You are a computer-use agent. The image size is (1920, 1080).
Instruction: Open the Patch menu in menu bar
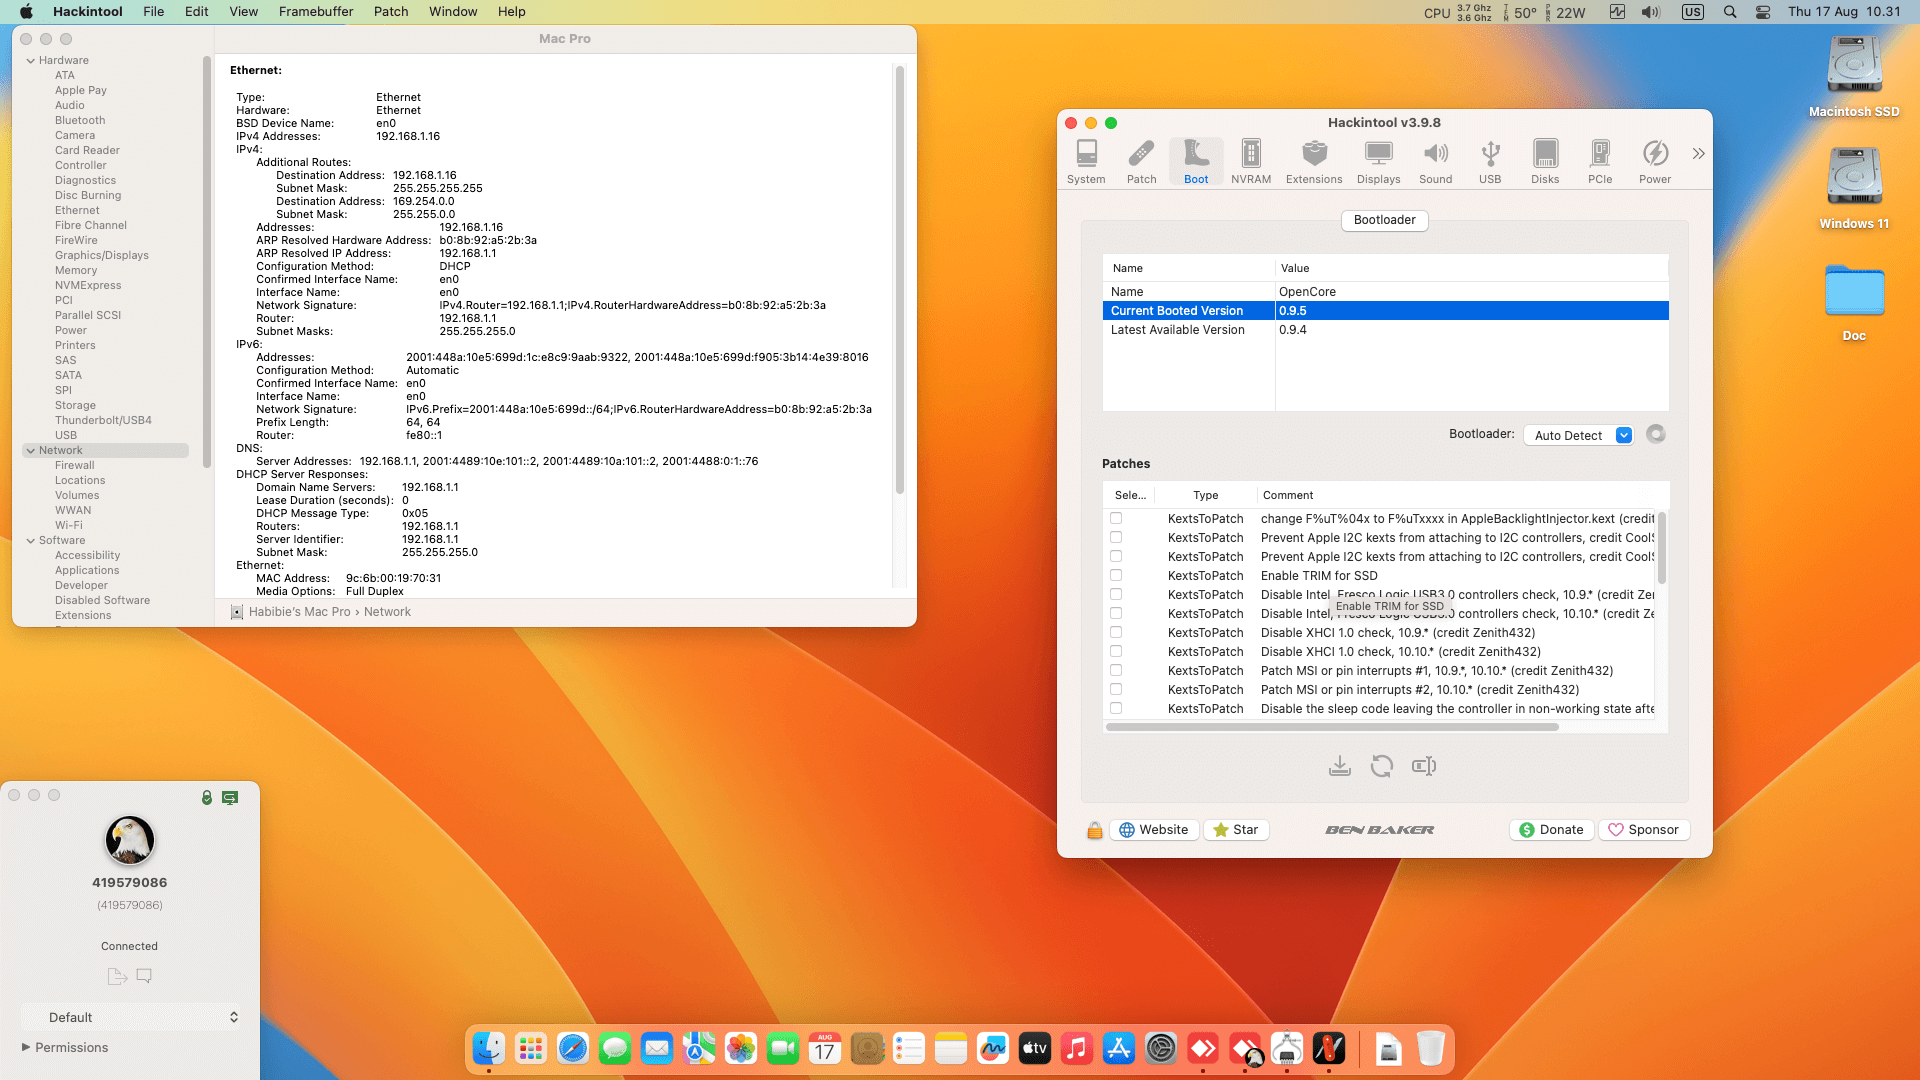click(x=391, y=12)
